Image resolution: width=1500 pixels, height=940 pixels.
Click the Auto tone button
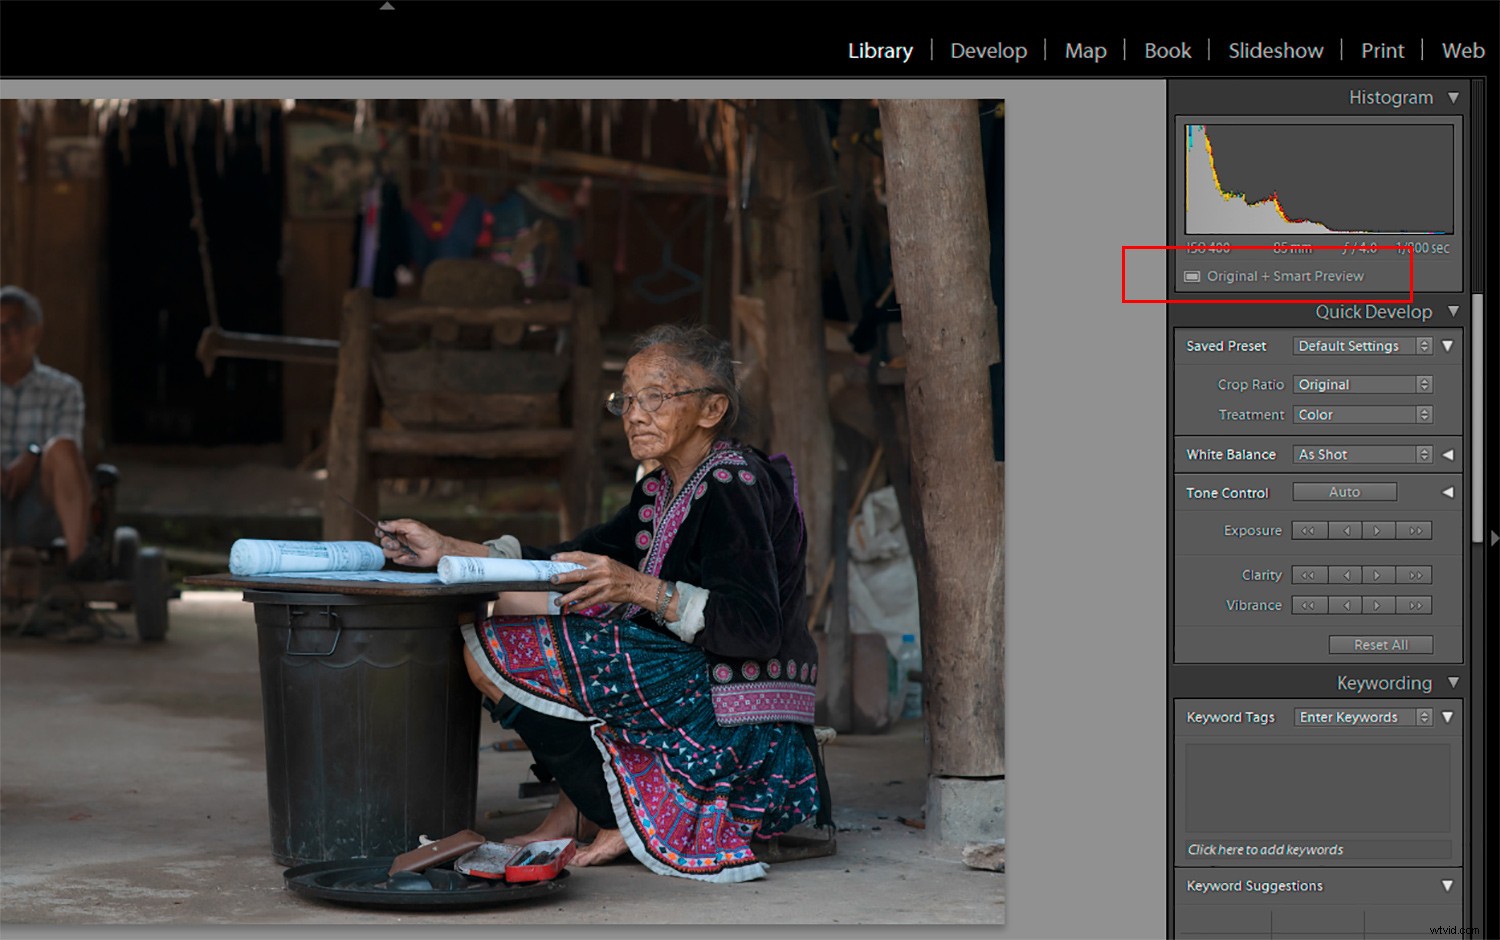[x=1344, y=491]
